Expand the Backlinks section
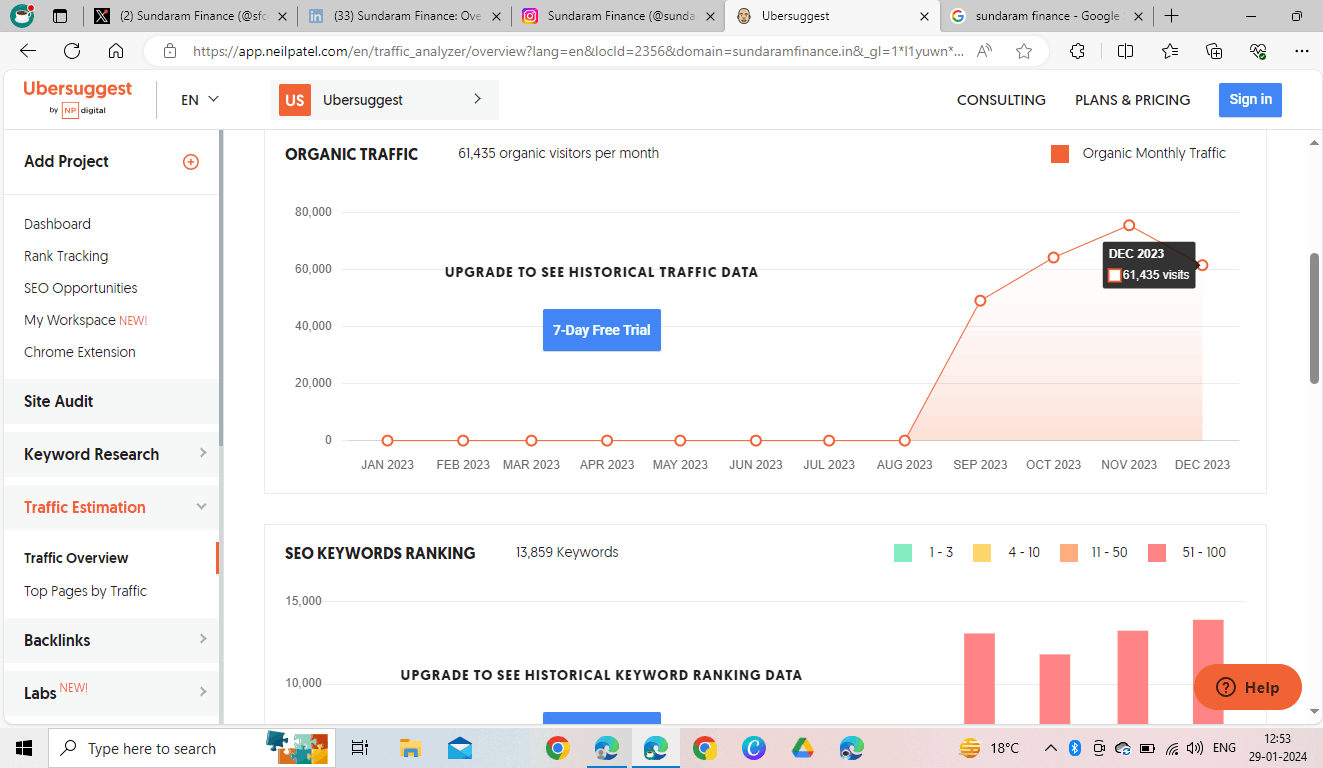Viewport: 1323px width, 768px height. point(111,640)
